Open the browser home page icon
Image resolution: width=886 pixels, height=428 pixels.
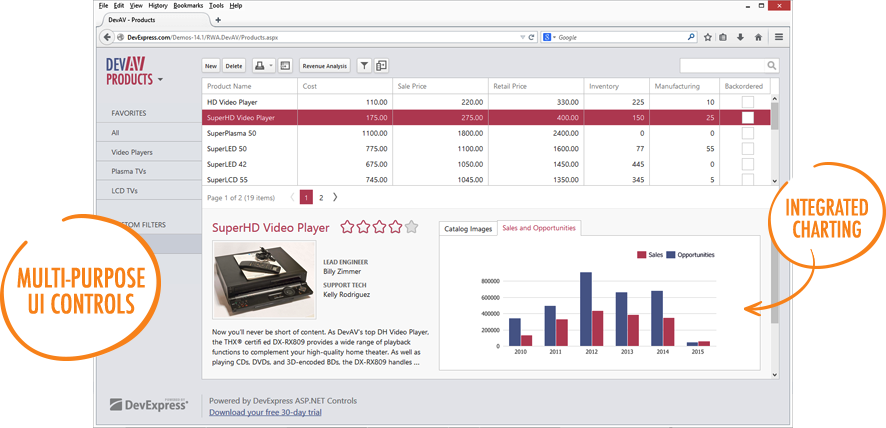pyautogui.click(x=758, y=37)
